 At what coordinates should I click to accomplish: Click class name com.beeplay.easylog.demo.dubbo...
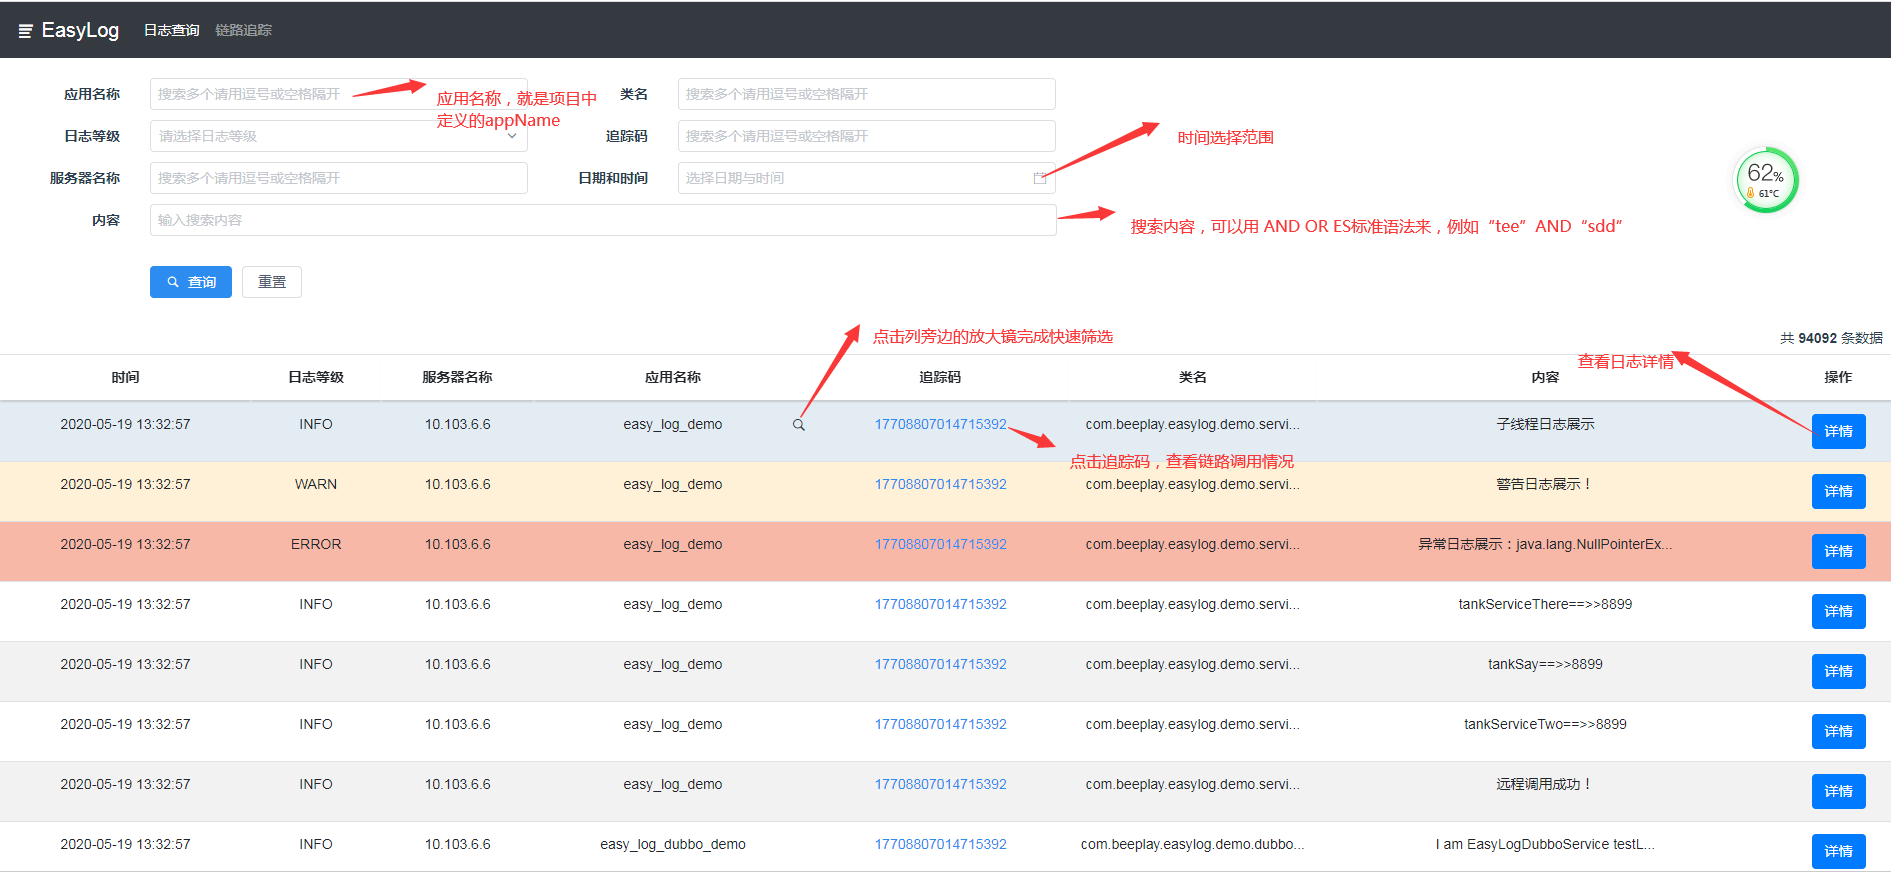coord(1192,844)
